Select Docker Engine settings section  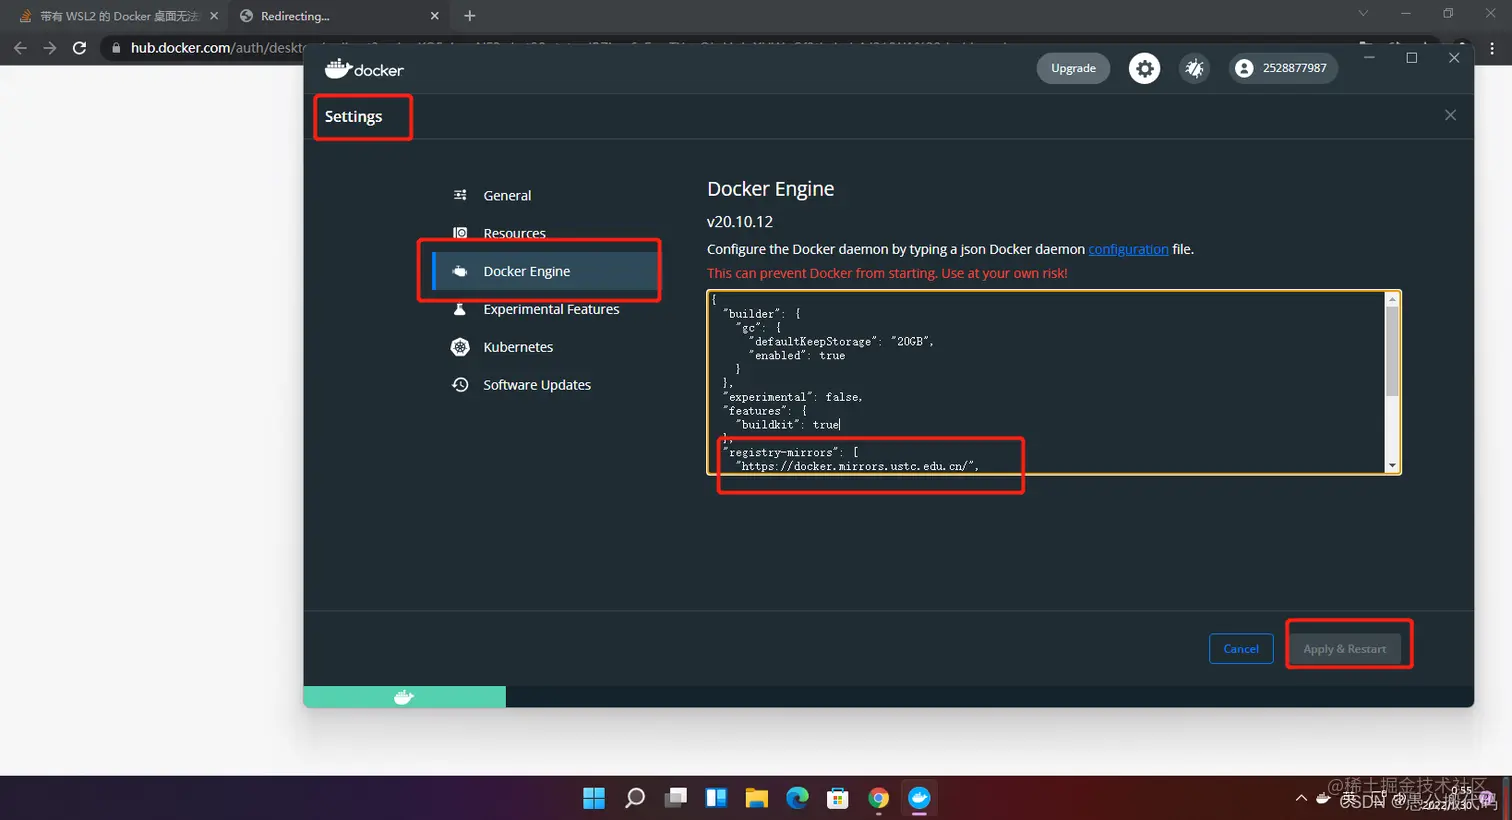click(x=545, y=271)
